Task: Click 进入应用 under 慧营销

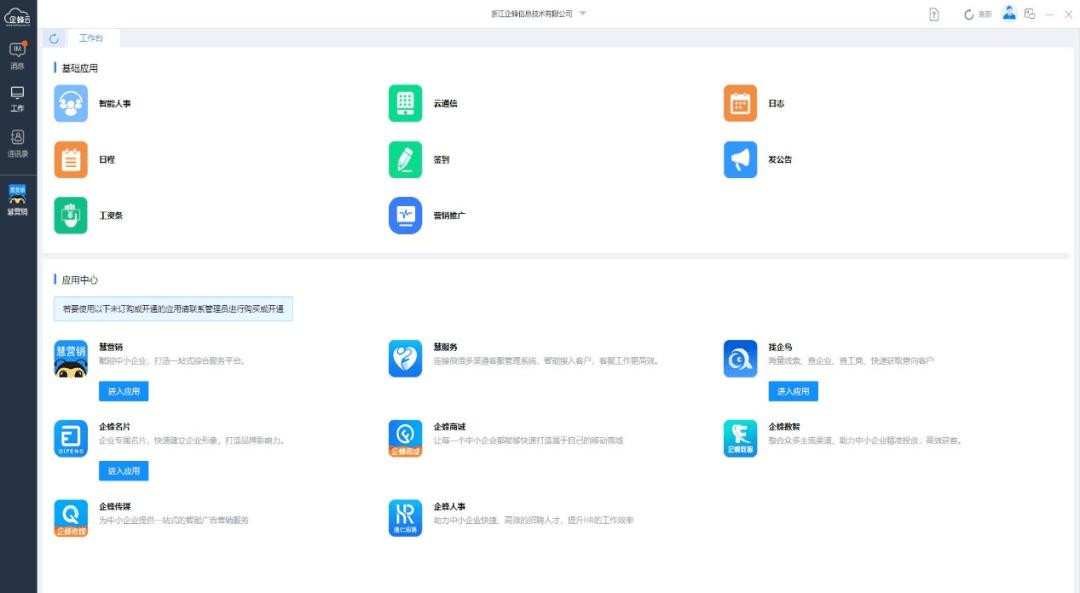Action: pyautogui.click(x=124, y=391)
